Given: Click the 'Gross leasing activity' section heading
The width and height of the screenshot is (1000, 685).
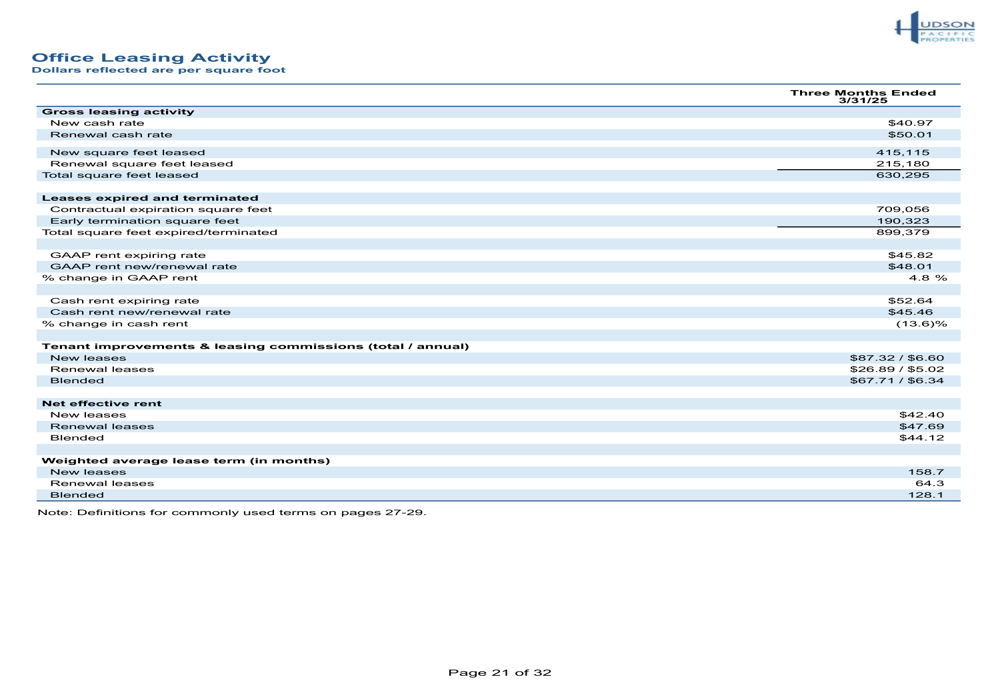Looking at the screenshot, I should [x=118, y=112].
